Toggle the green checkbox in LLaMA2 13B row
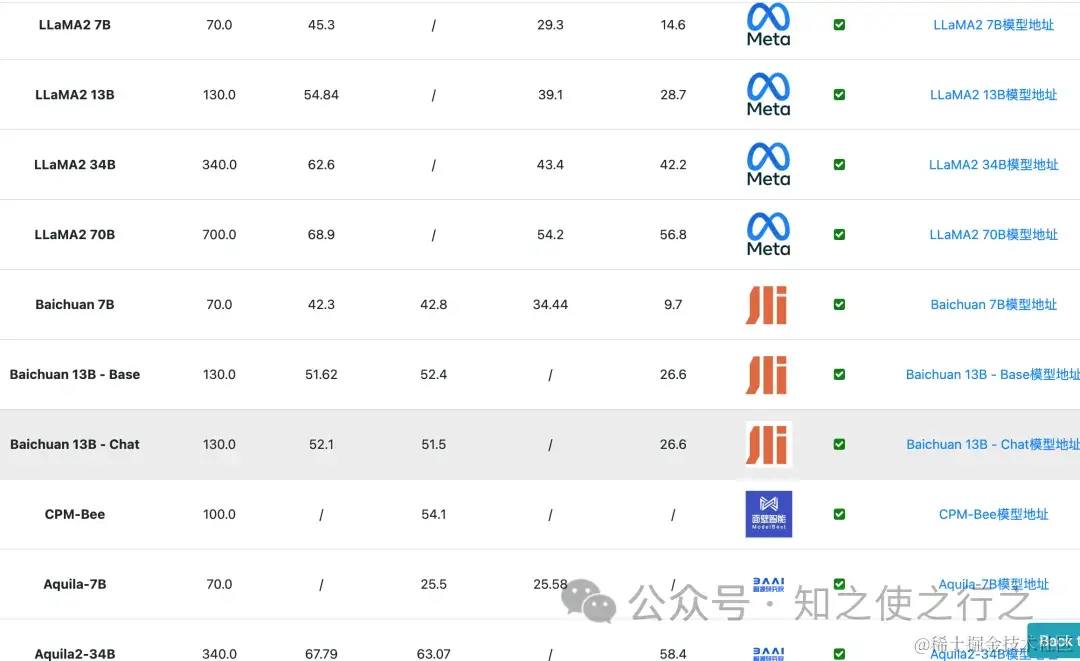1080x661 pixels. 839,94
